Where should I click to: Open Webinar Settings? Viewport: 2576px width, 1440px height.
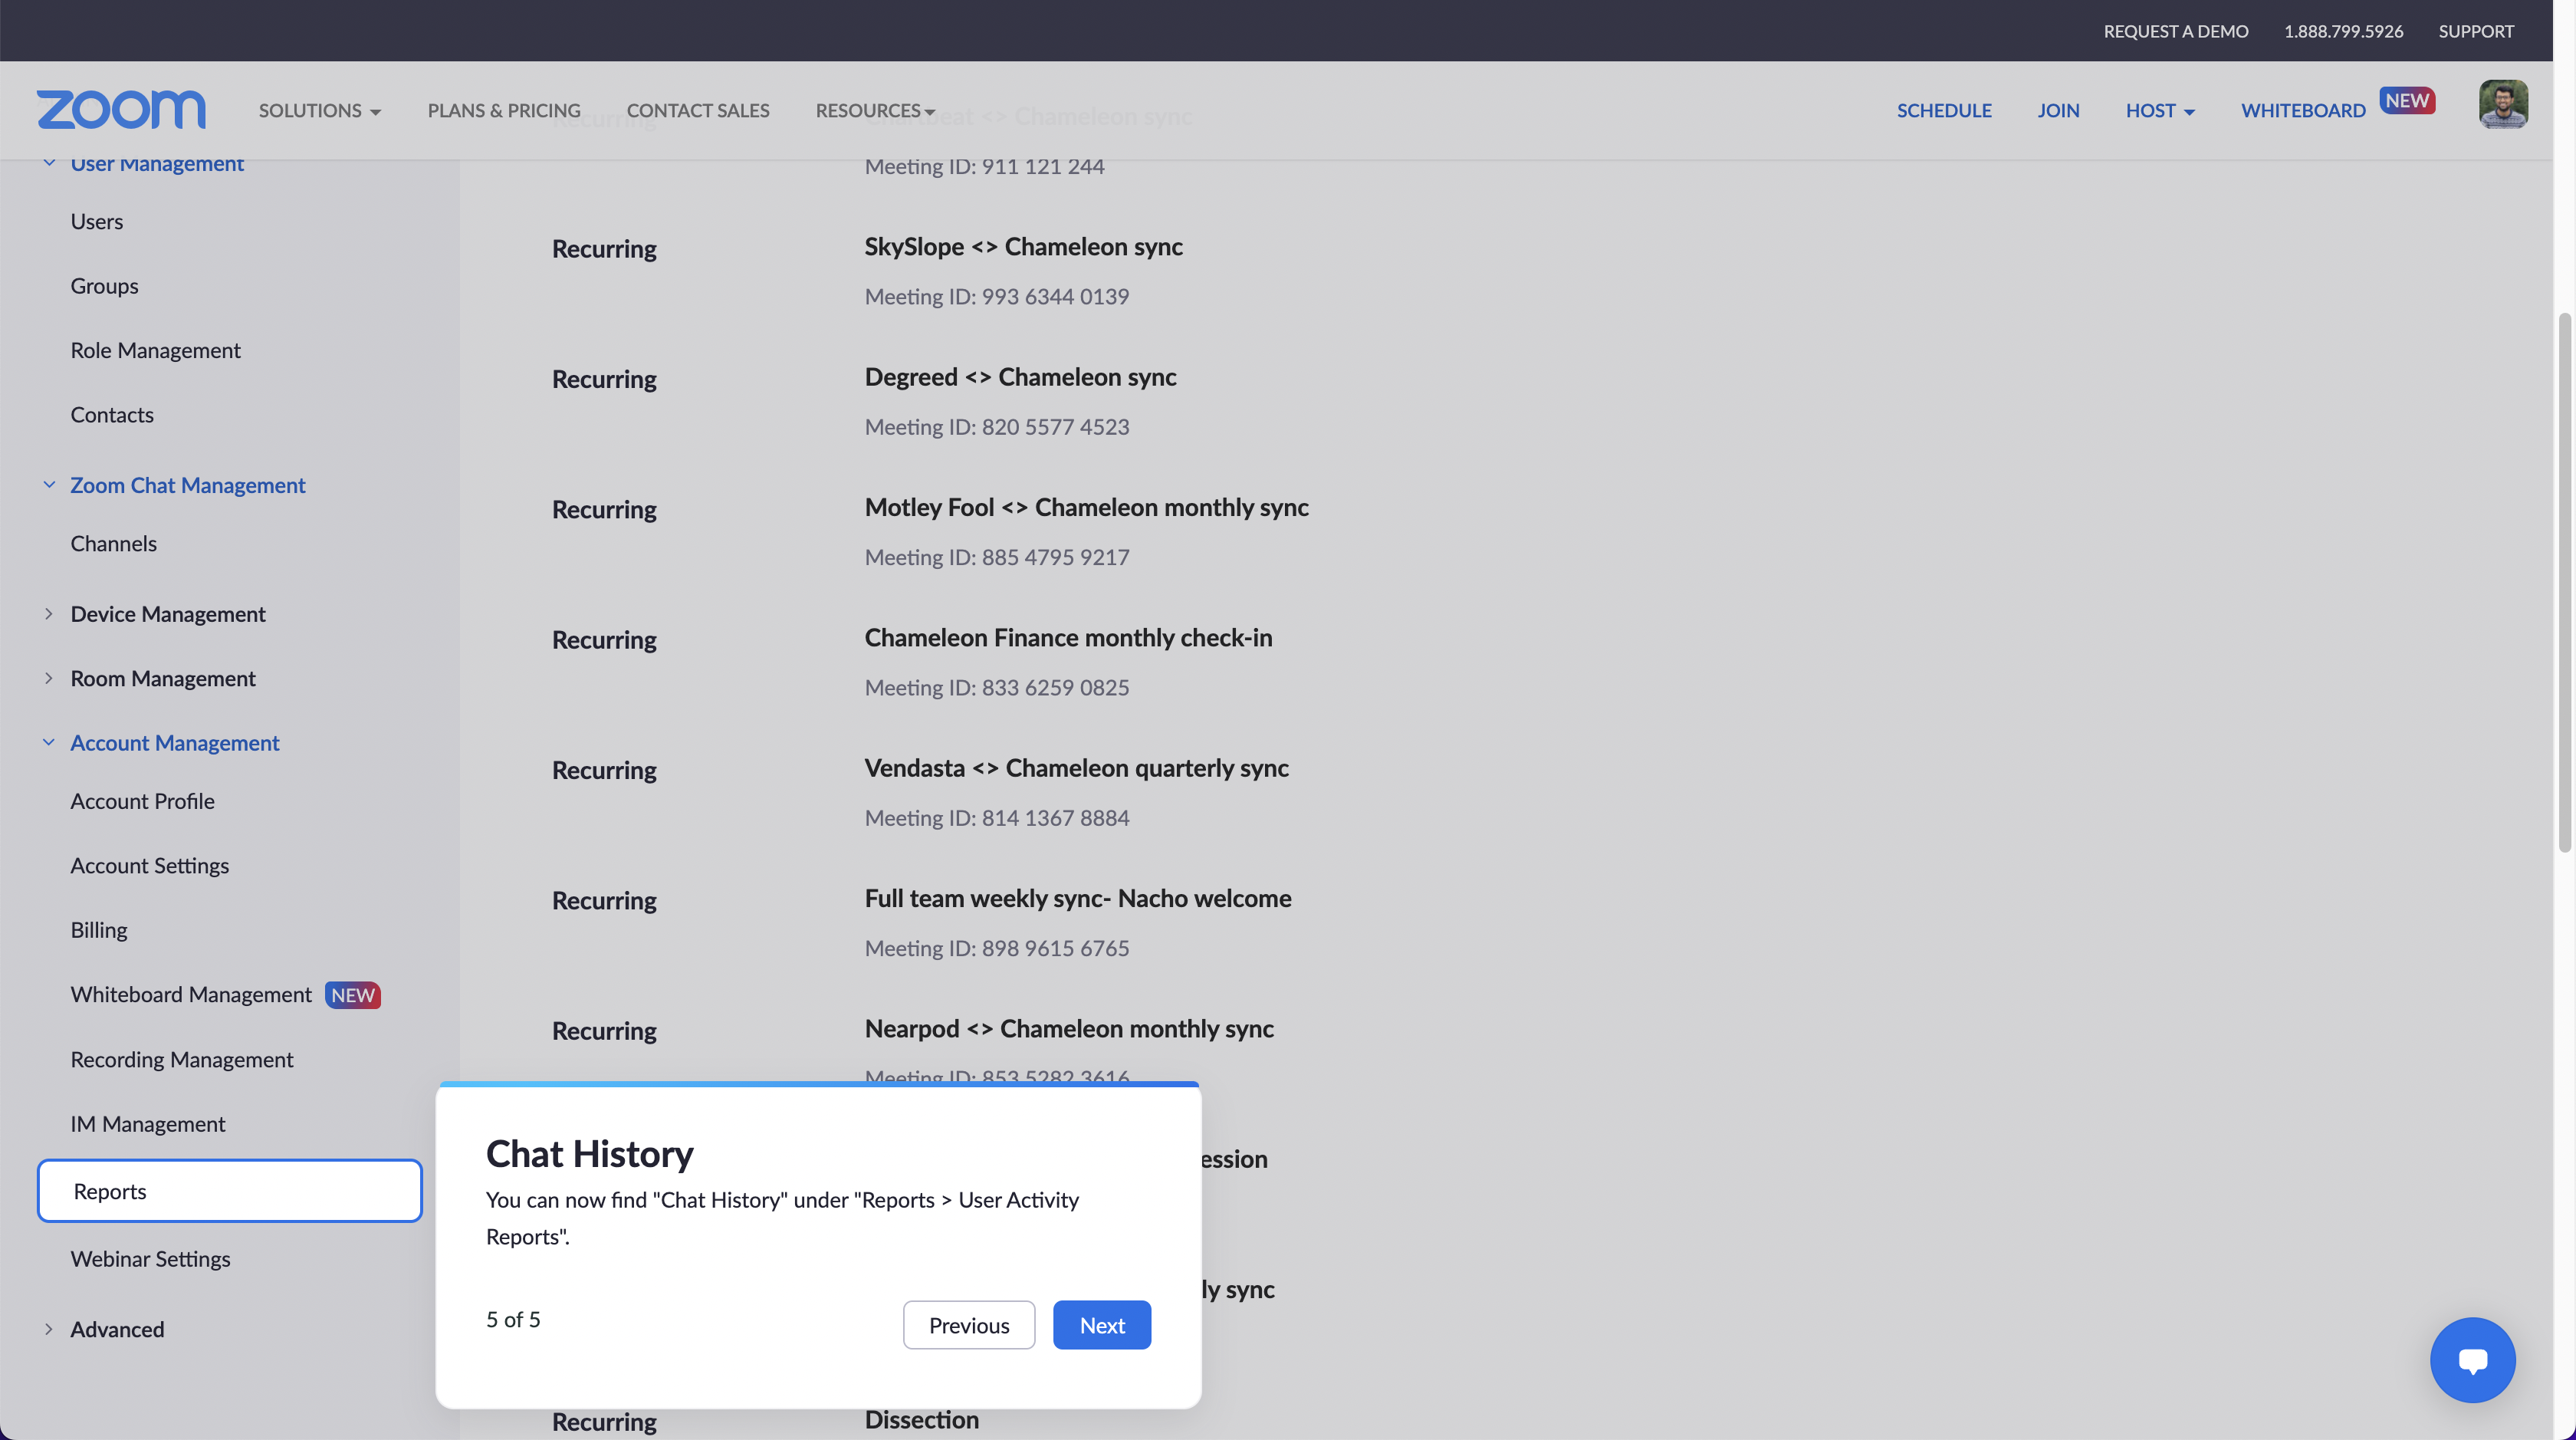pyautogui.click(x=150, y=1259)
